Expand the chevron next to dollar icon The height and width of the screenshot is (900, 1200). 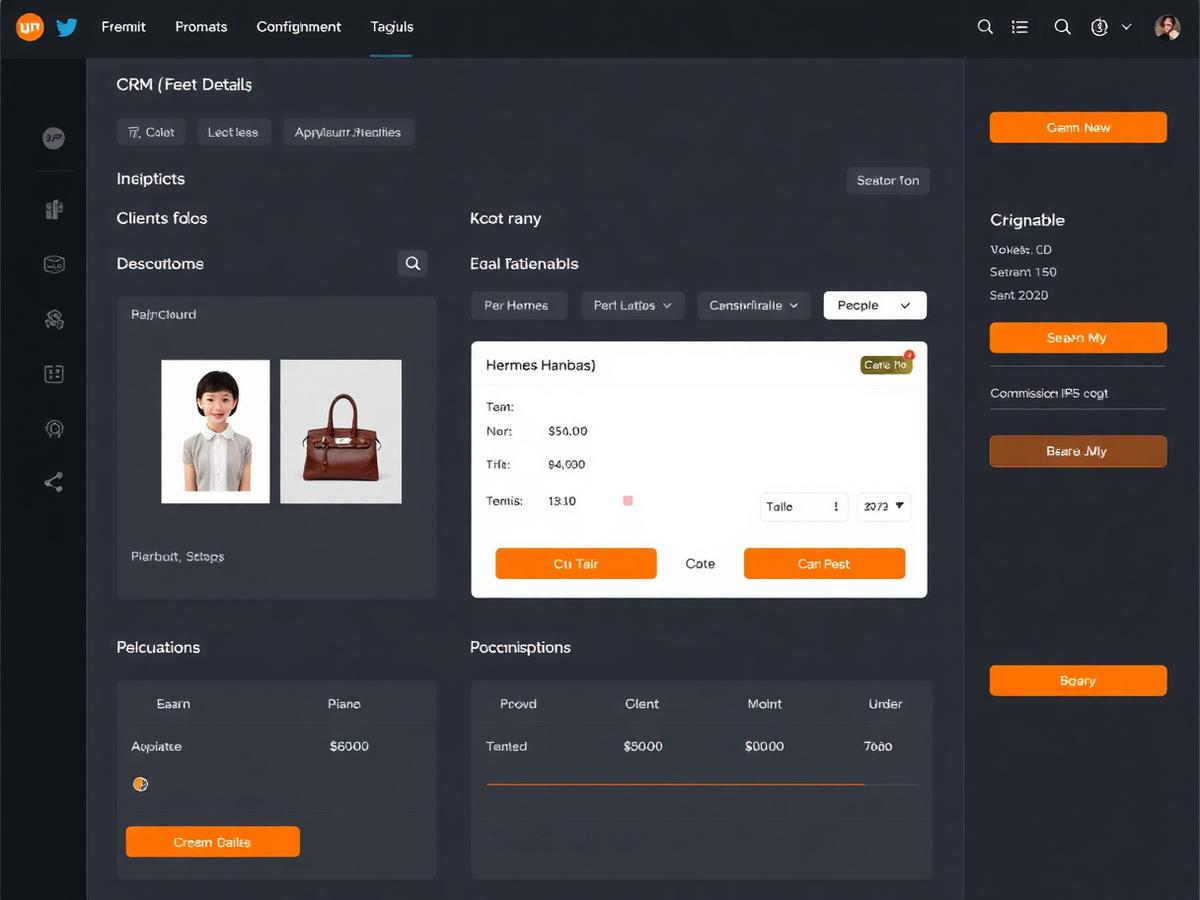pyautogui.click(x=1127, y=27)
